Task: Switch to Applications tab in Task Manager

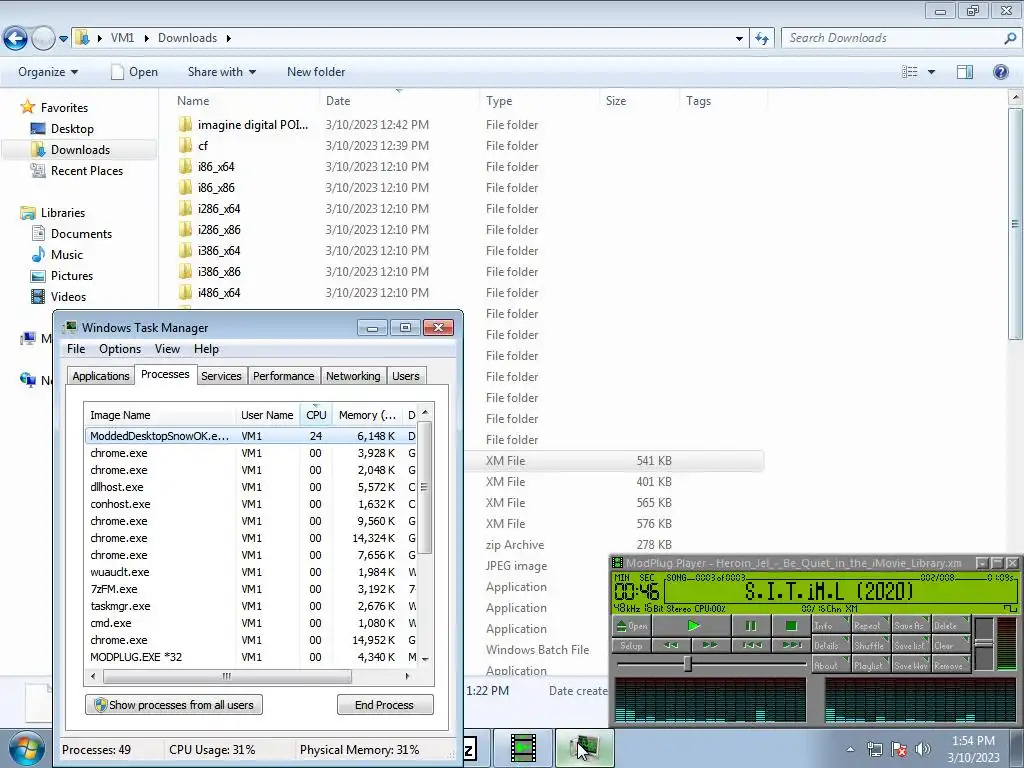Action: coord(101,376)
